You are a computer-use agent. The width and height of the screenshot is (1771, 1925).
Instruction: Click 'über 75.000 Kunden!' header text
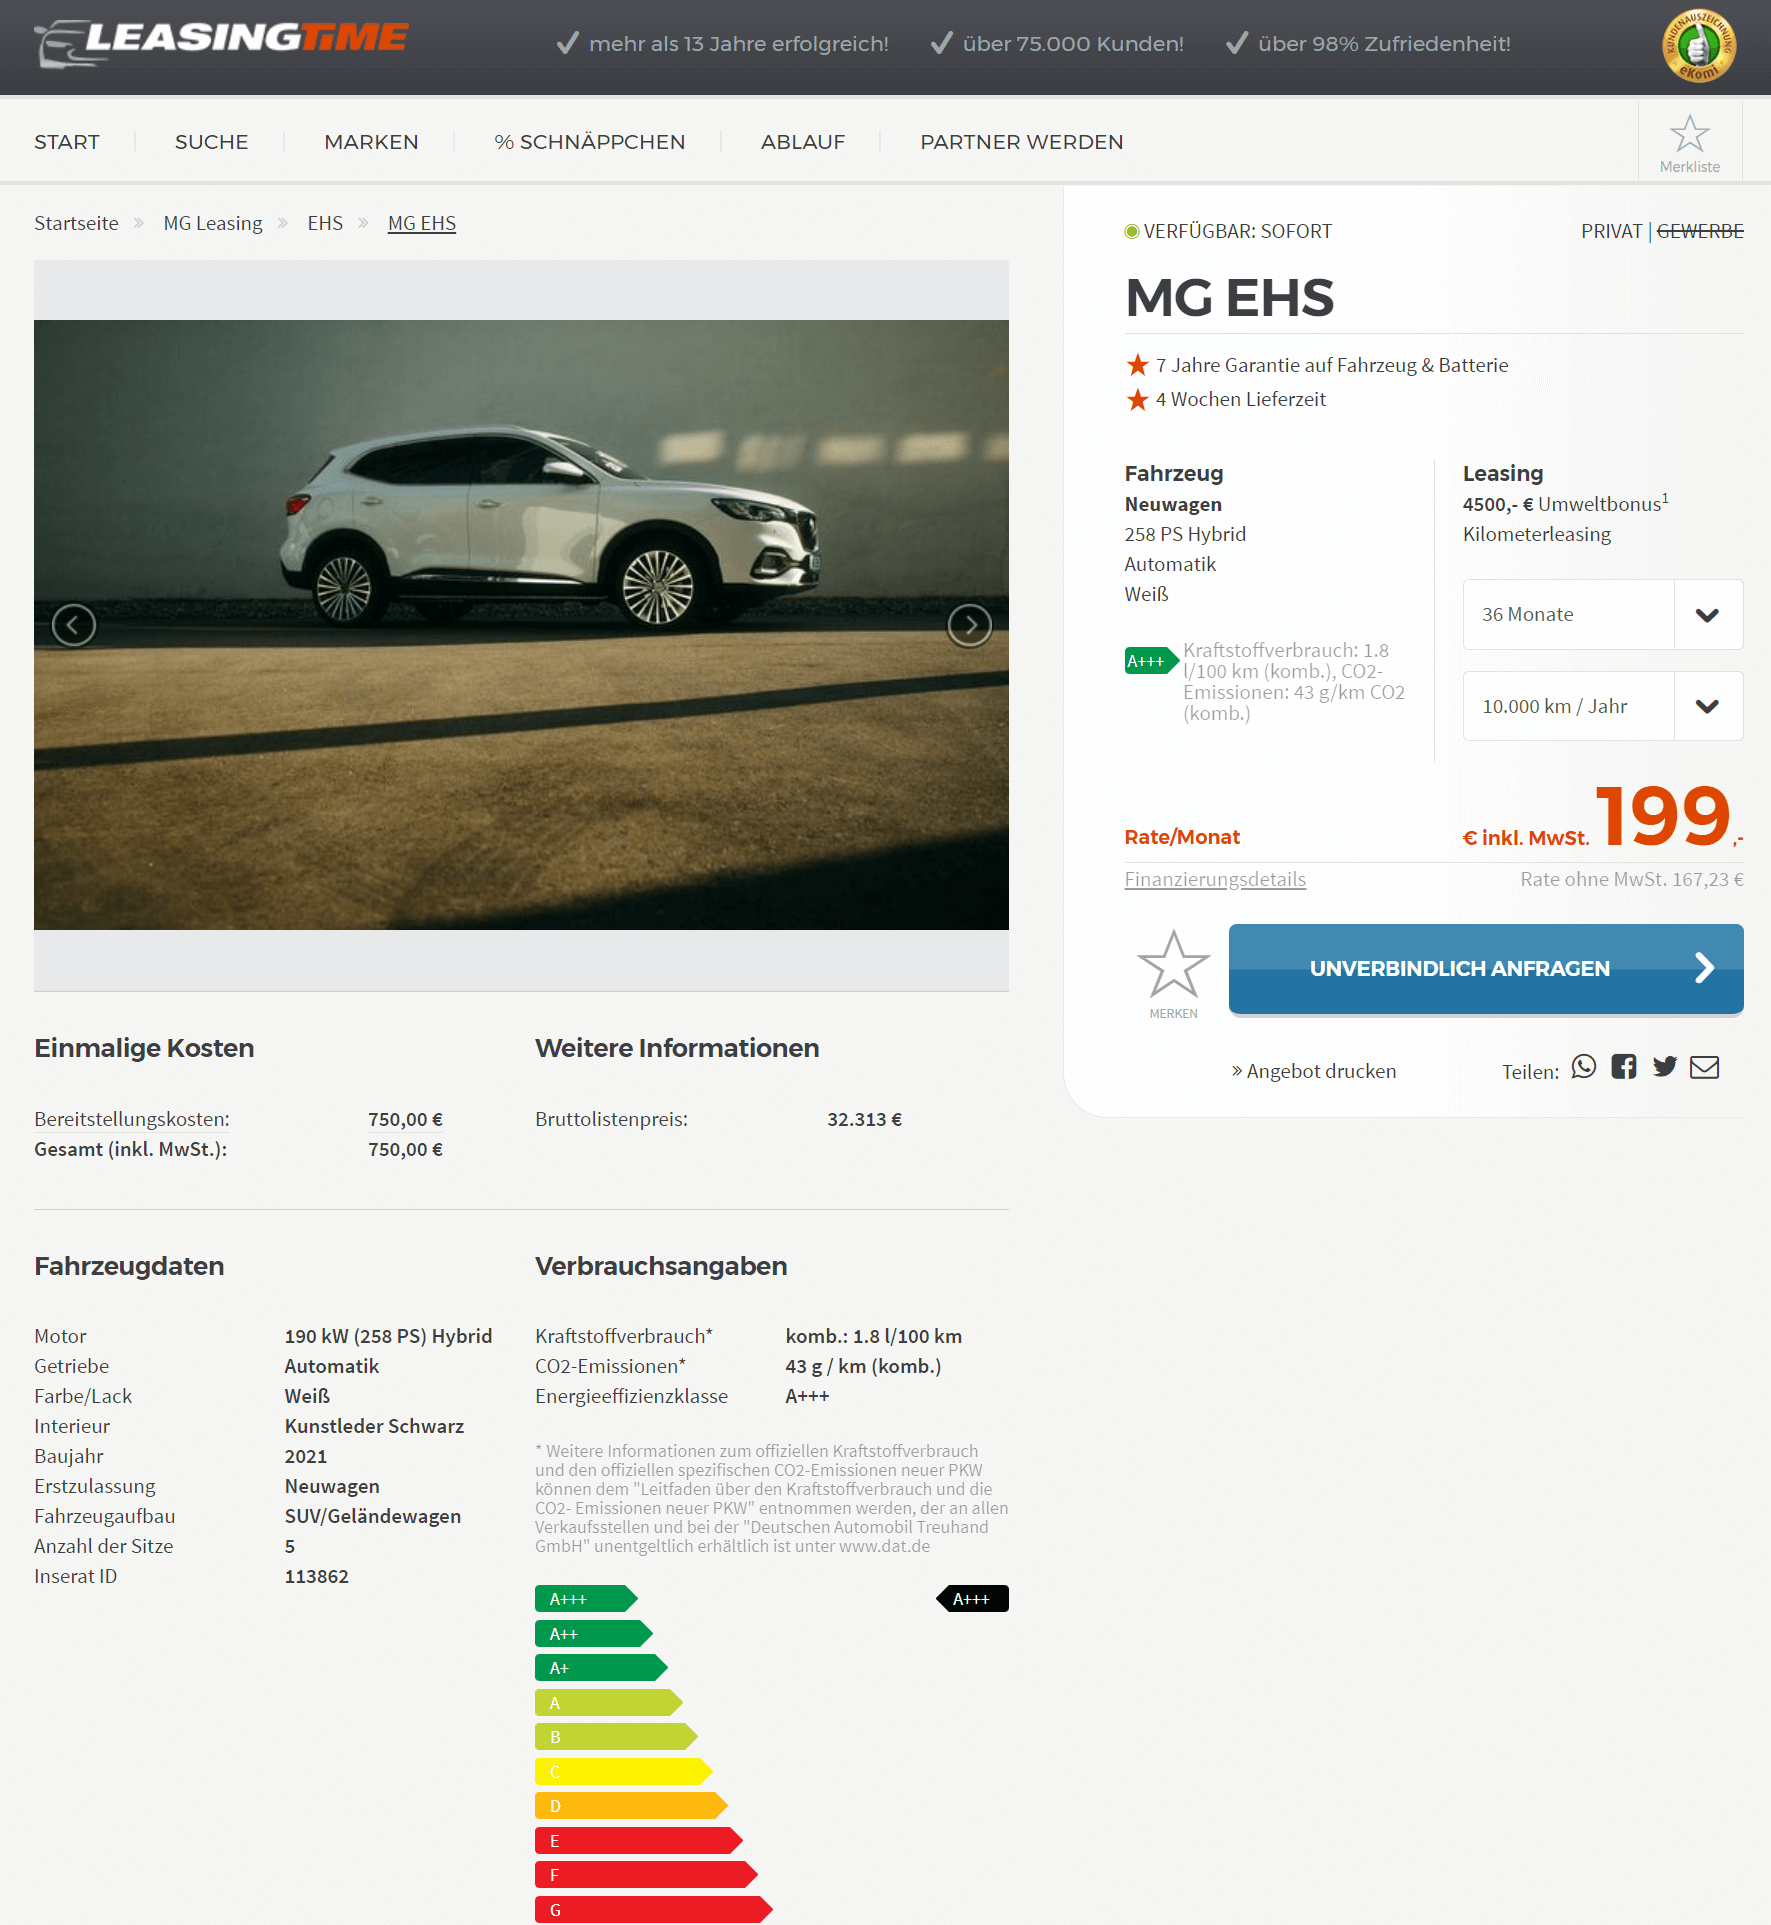1073,44
